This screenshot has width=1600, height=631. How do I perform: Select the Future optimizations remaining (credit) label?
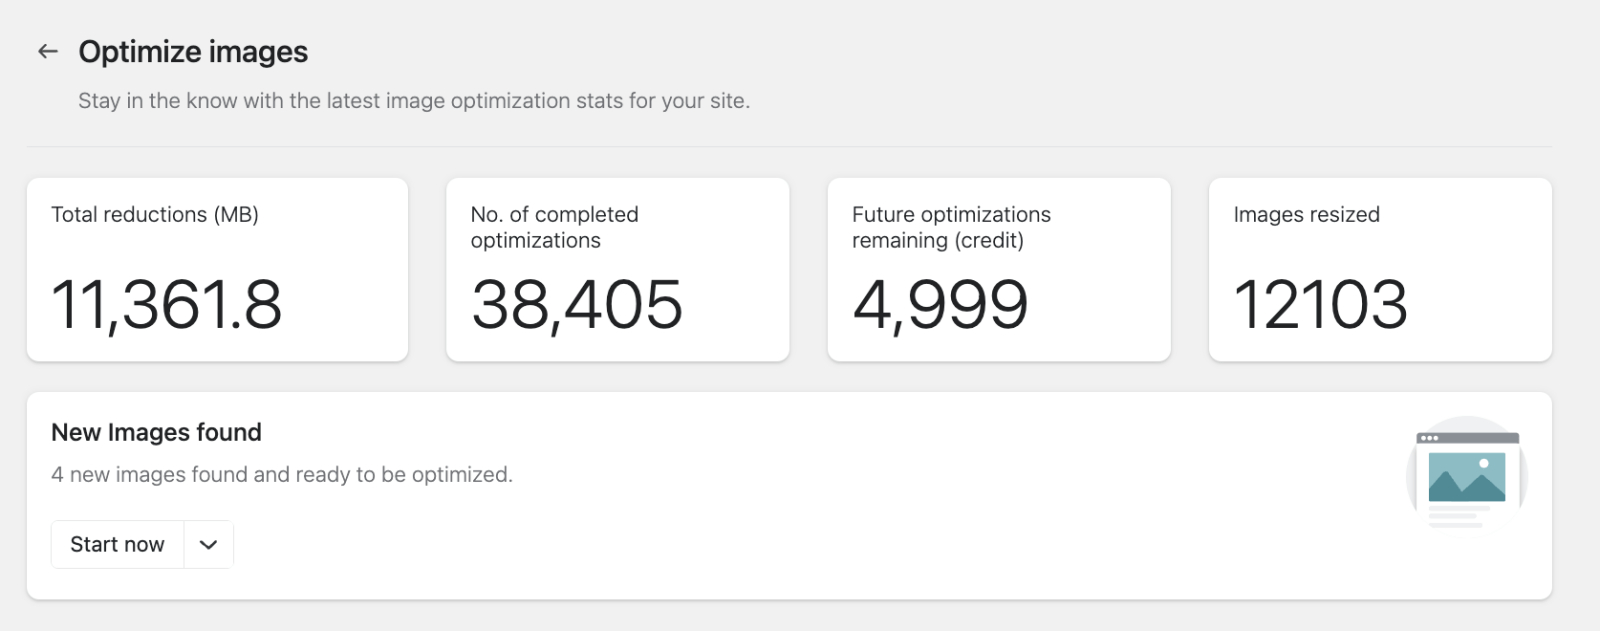951,228
